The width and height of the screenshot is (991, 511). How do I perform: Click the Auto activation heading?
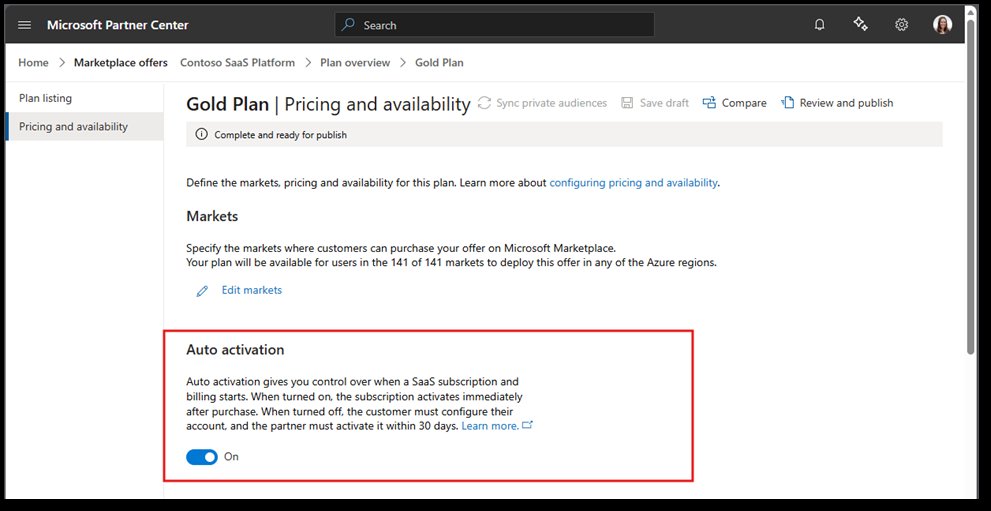(235, 349)
